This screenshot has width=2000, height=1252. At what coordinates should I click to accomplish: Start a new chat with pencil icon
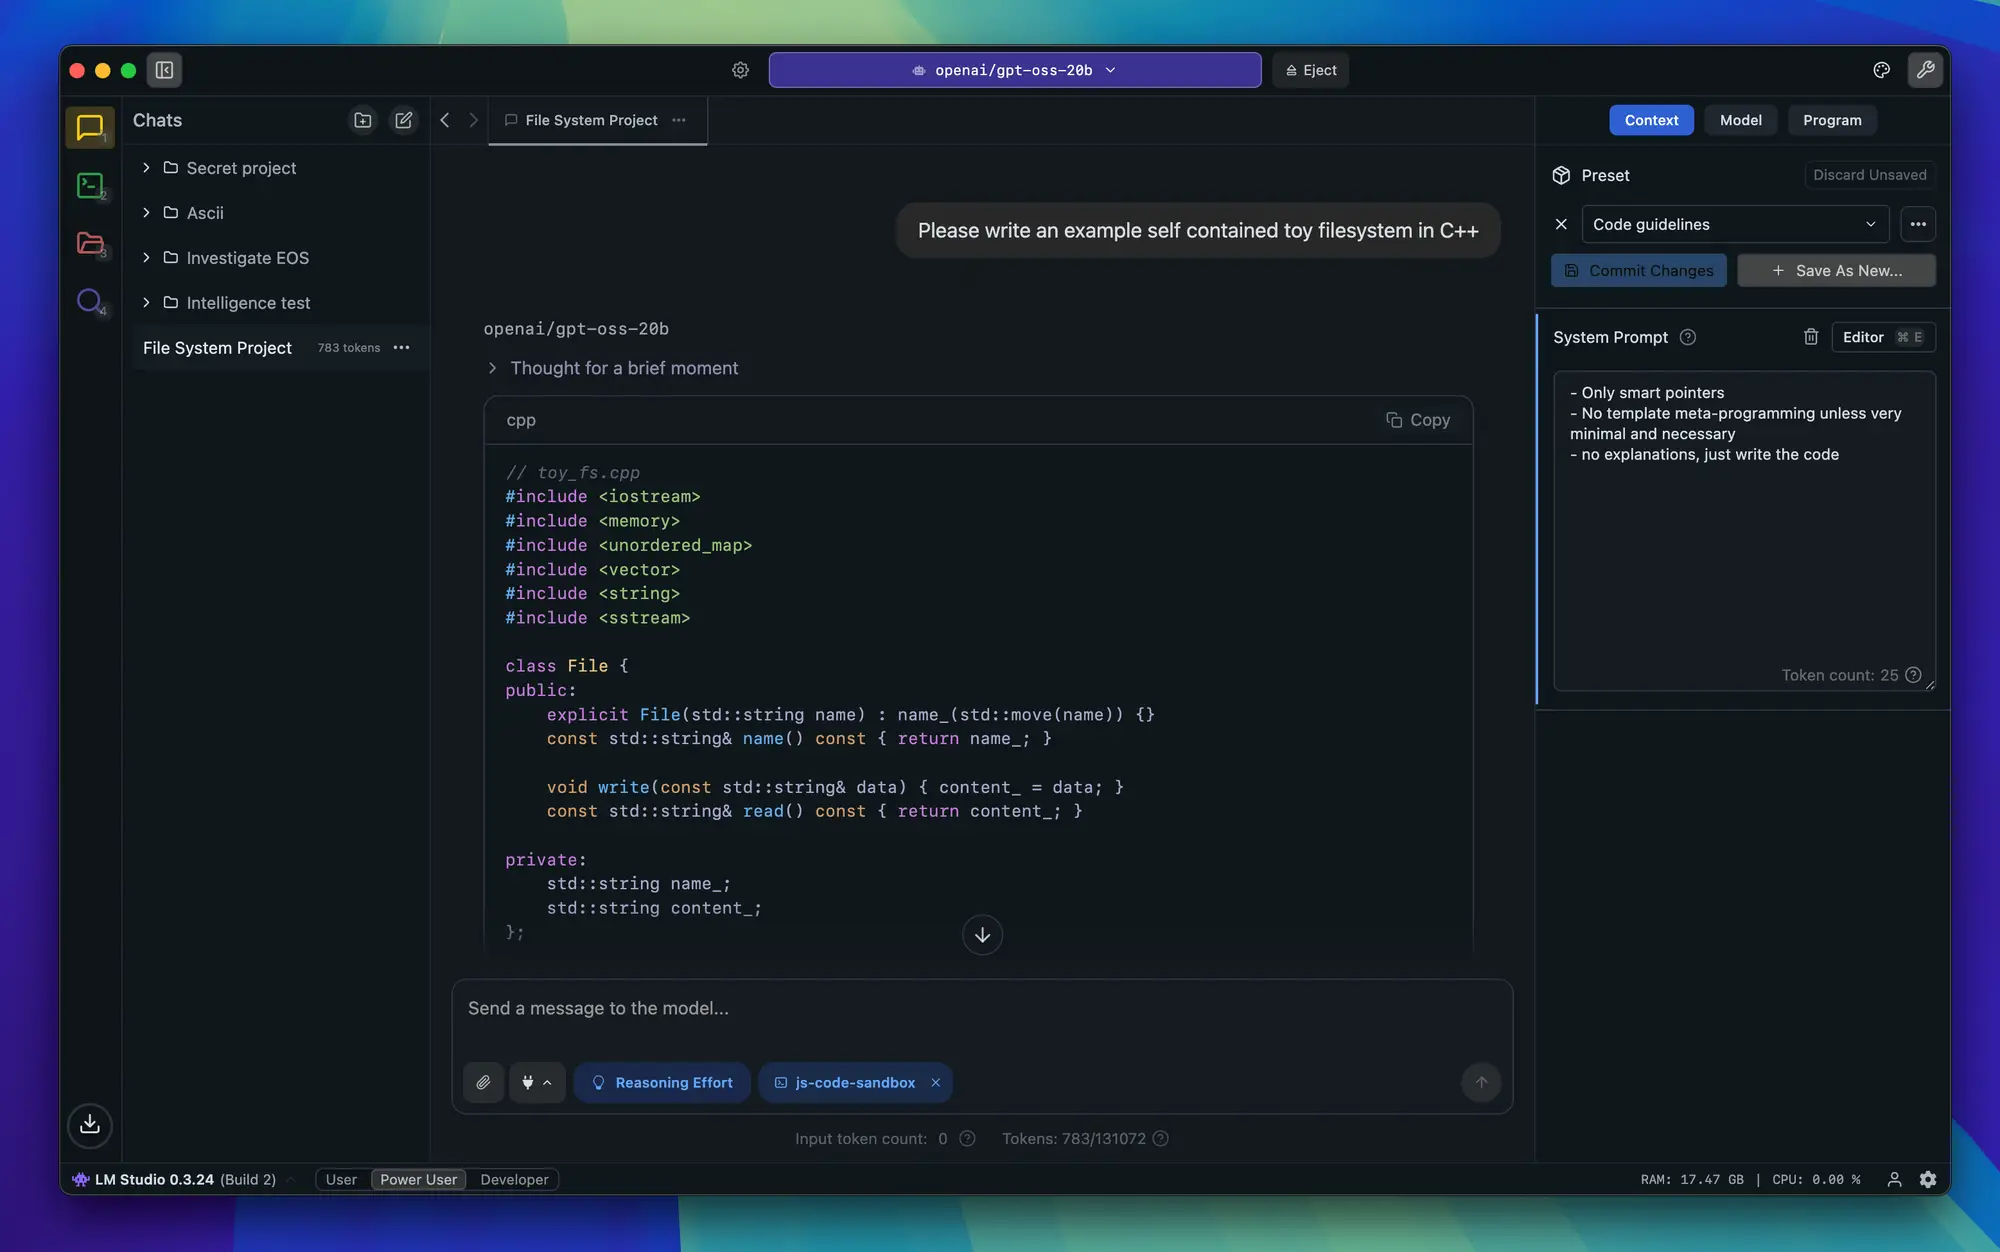[x=404, y=120]
